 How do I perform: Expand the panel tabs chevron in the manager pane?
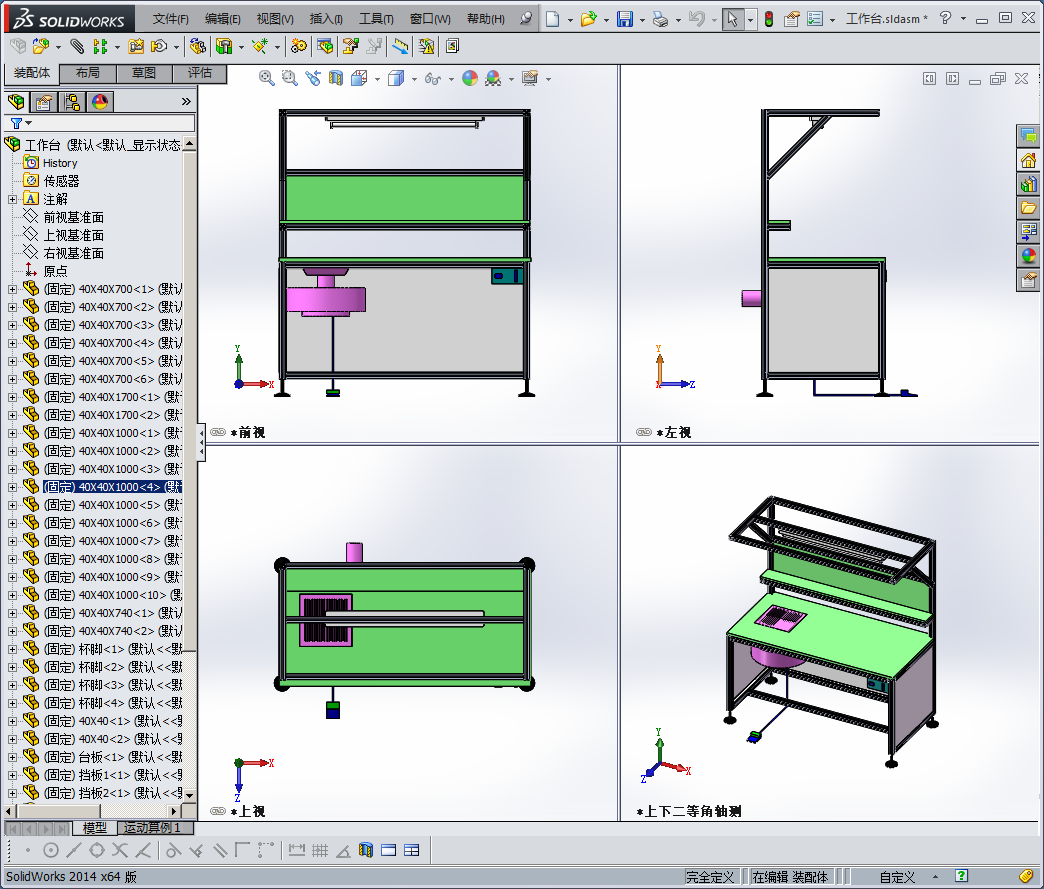pyautogui.click(x=186, y=102)
